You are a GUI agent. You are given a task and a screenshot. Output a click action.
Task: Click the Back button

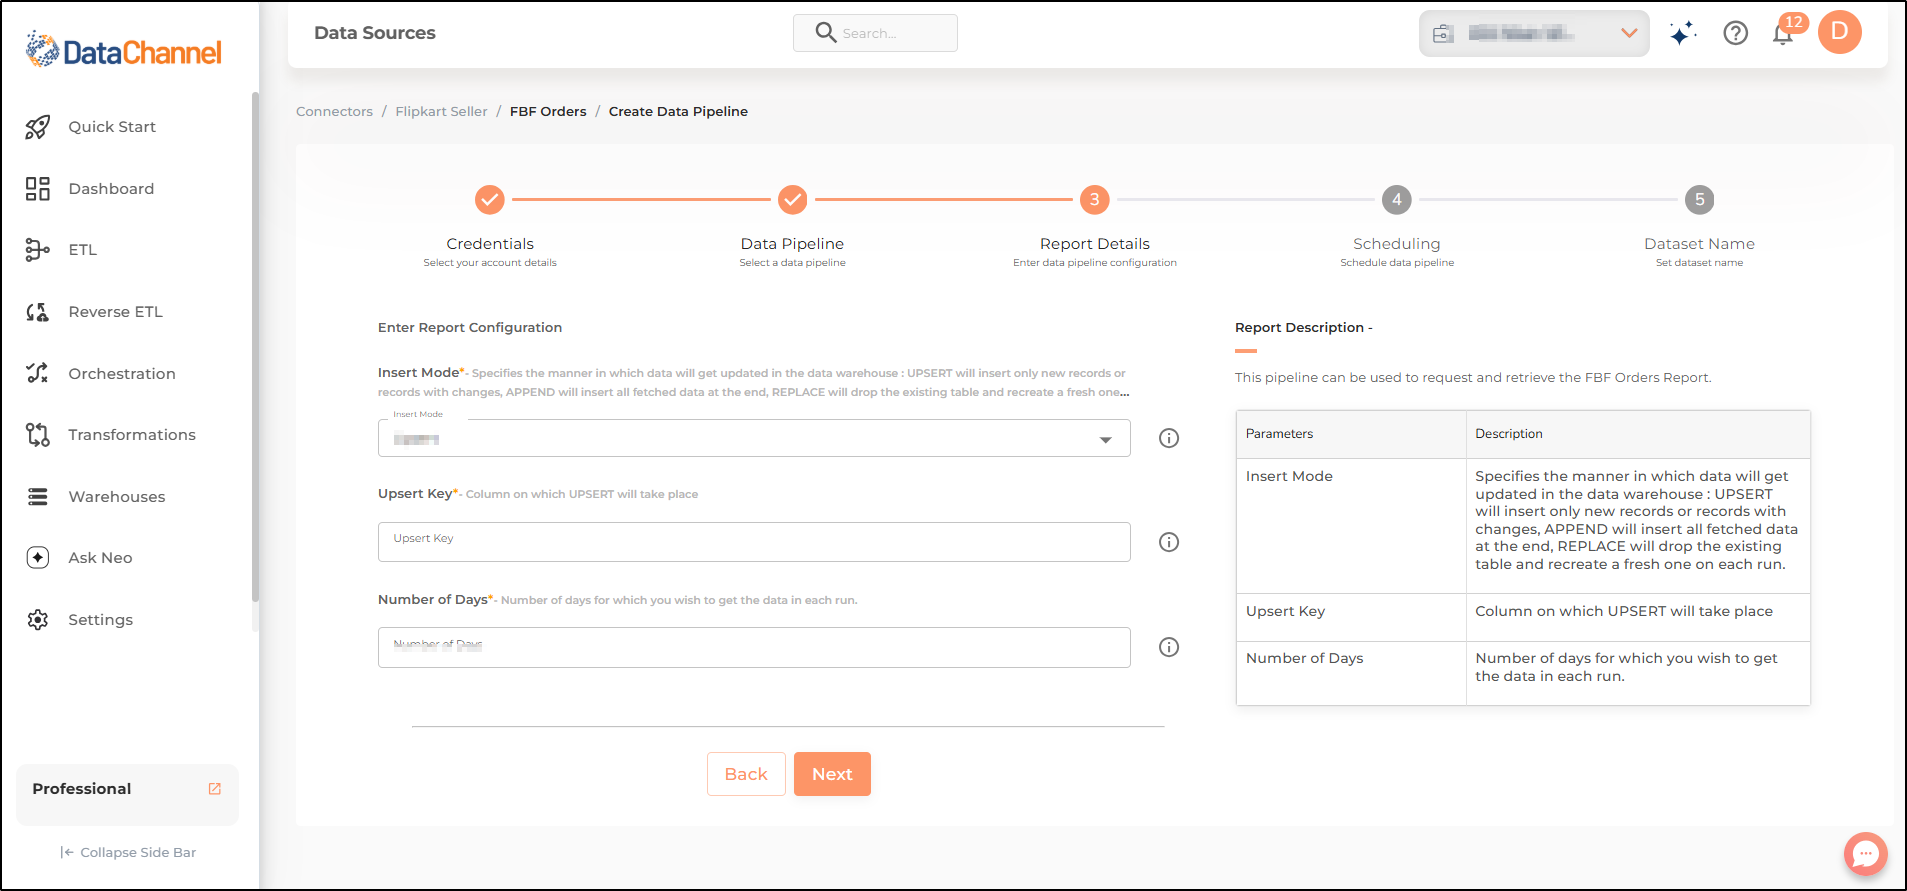pyautogui.click(x=746, y=774)
